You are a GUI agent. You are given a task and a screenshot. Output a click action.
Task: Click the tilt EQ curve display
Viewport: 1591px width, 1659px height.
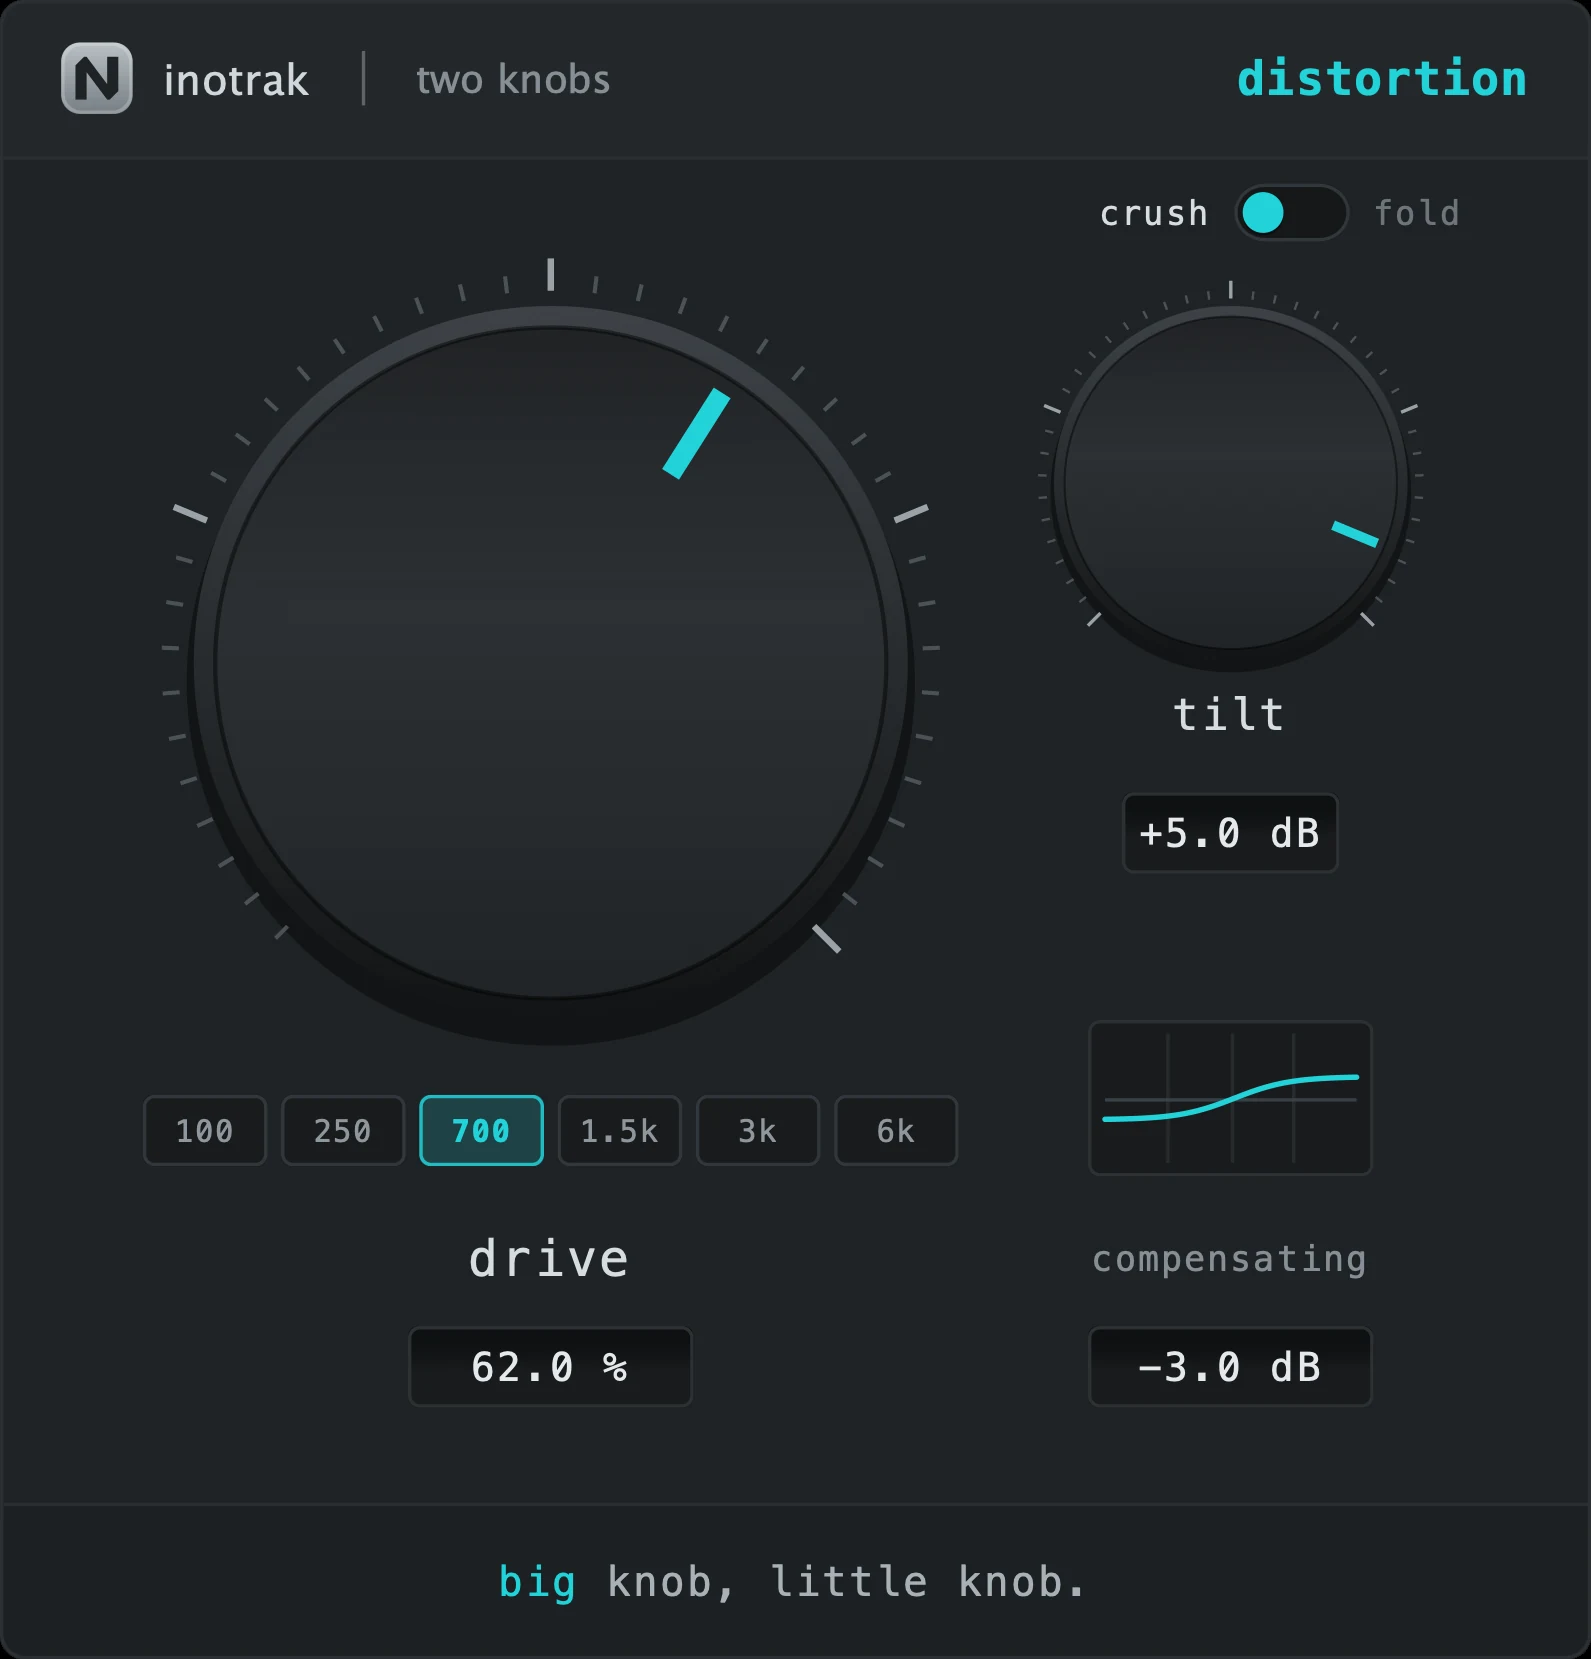click(1230, 1098)
